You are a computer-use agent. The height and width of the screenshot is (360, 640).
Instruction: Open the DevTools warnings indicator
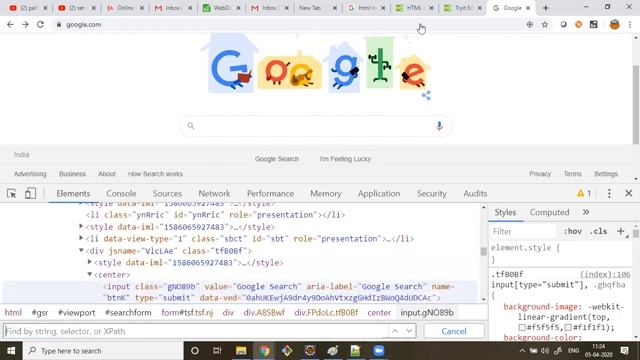[584, 193]
